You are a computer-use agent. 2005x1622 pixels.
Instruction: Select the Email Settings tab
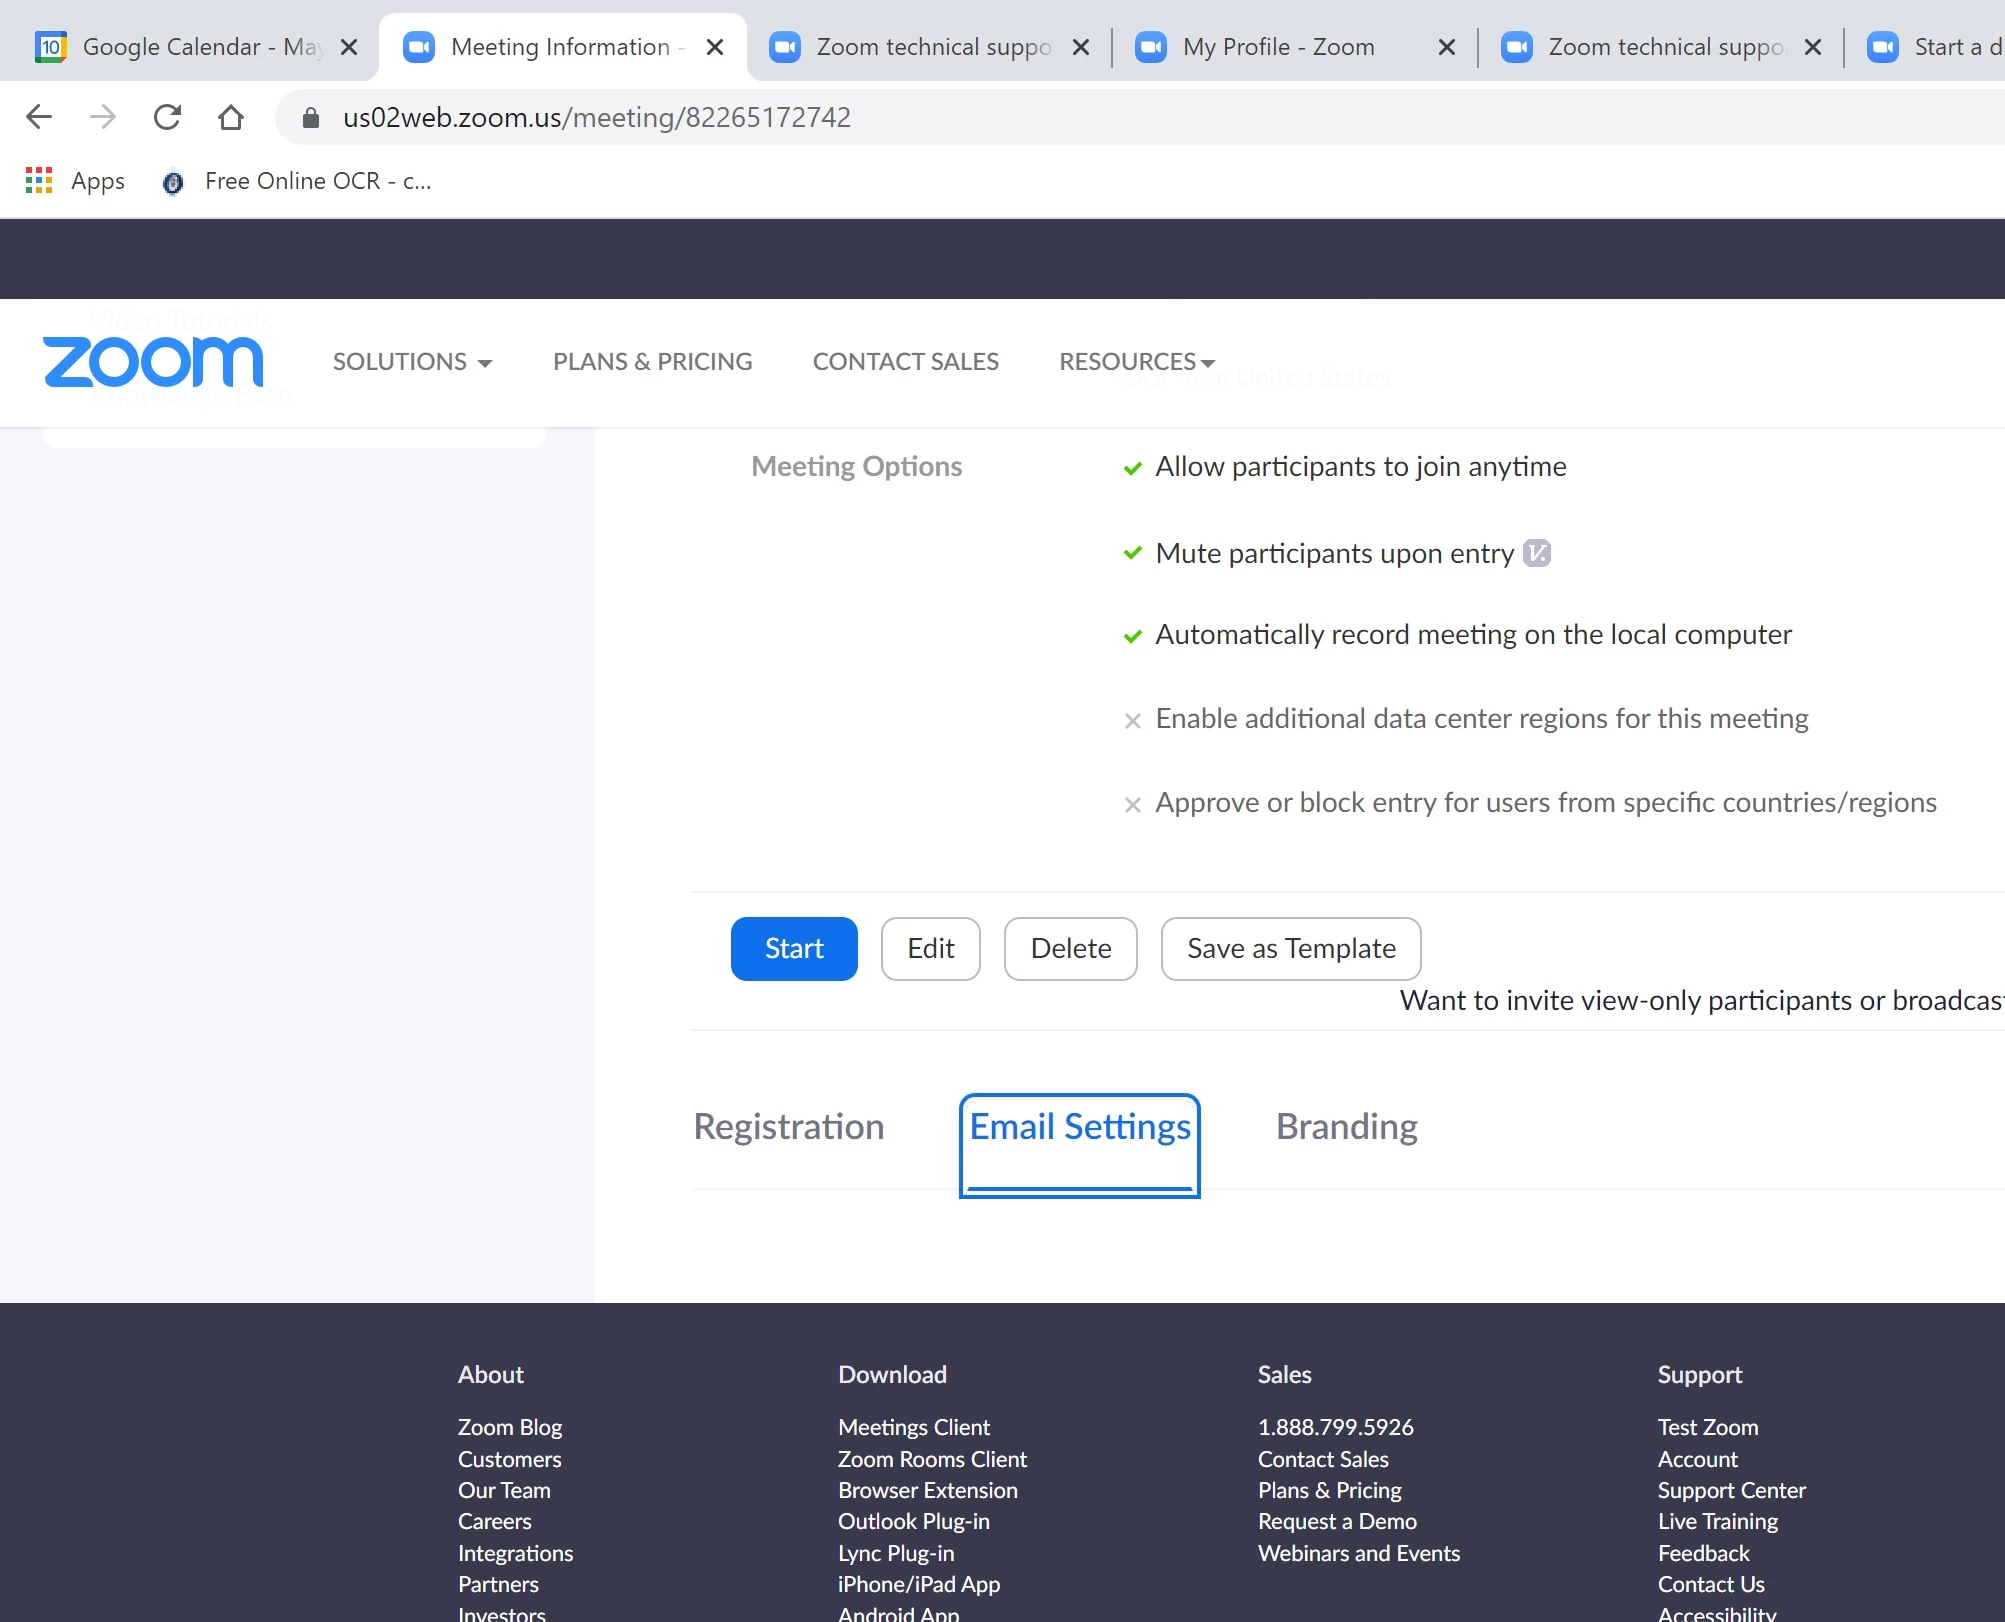[x=1080, y=1127]
